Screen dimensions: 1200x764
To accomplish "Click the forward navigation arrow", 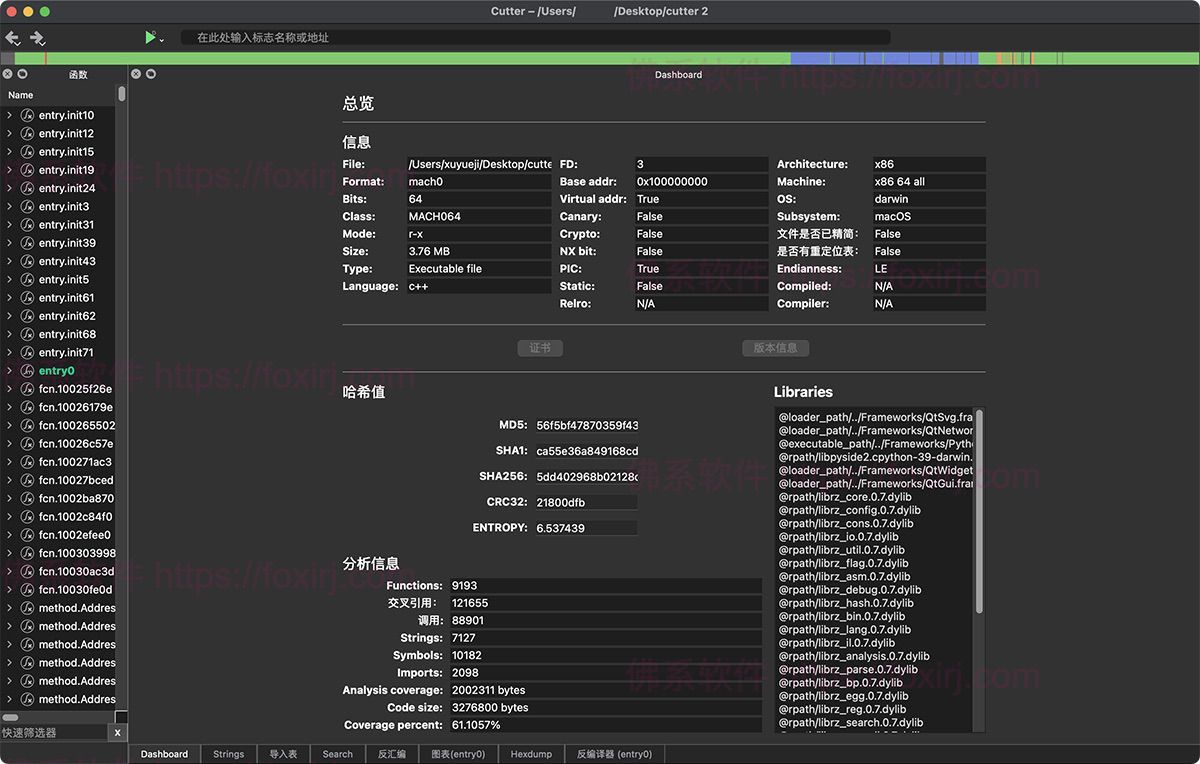I will (37, 38).
